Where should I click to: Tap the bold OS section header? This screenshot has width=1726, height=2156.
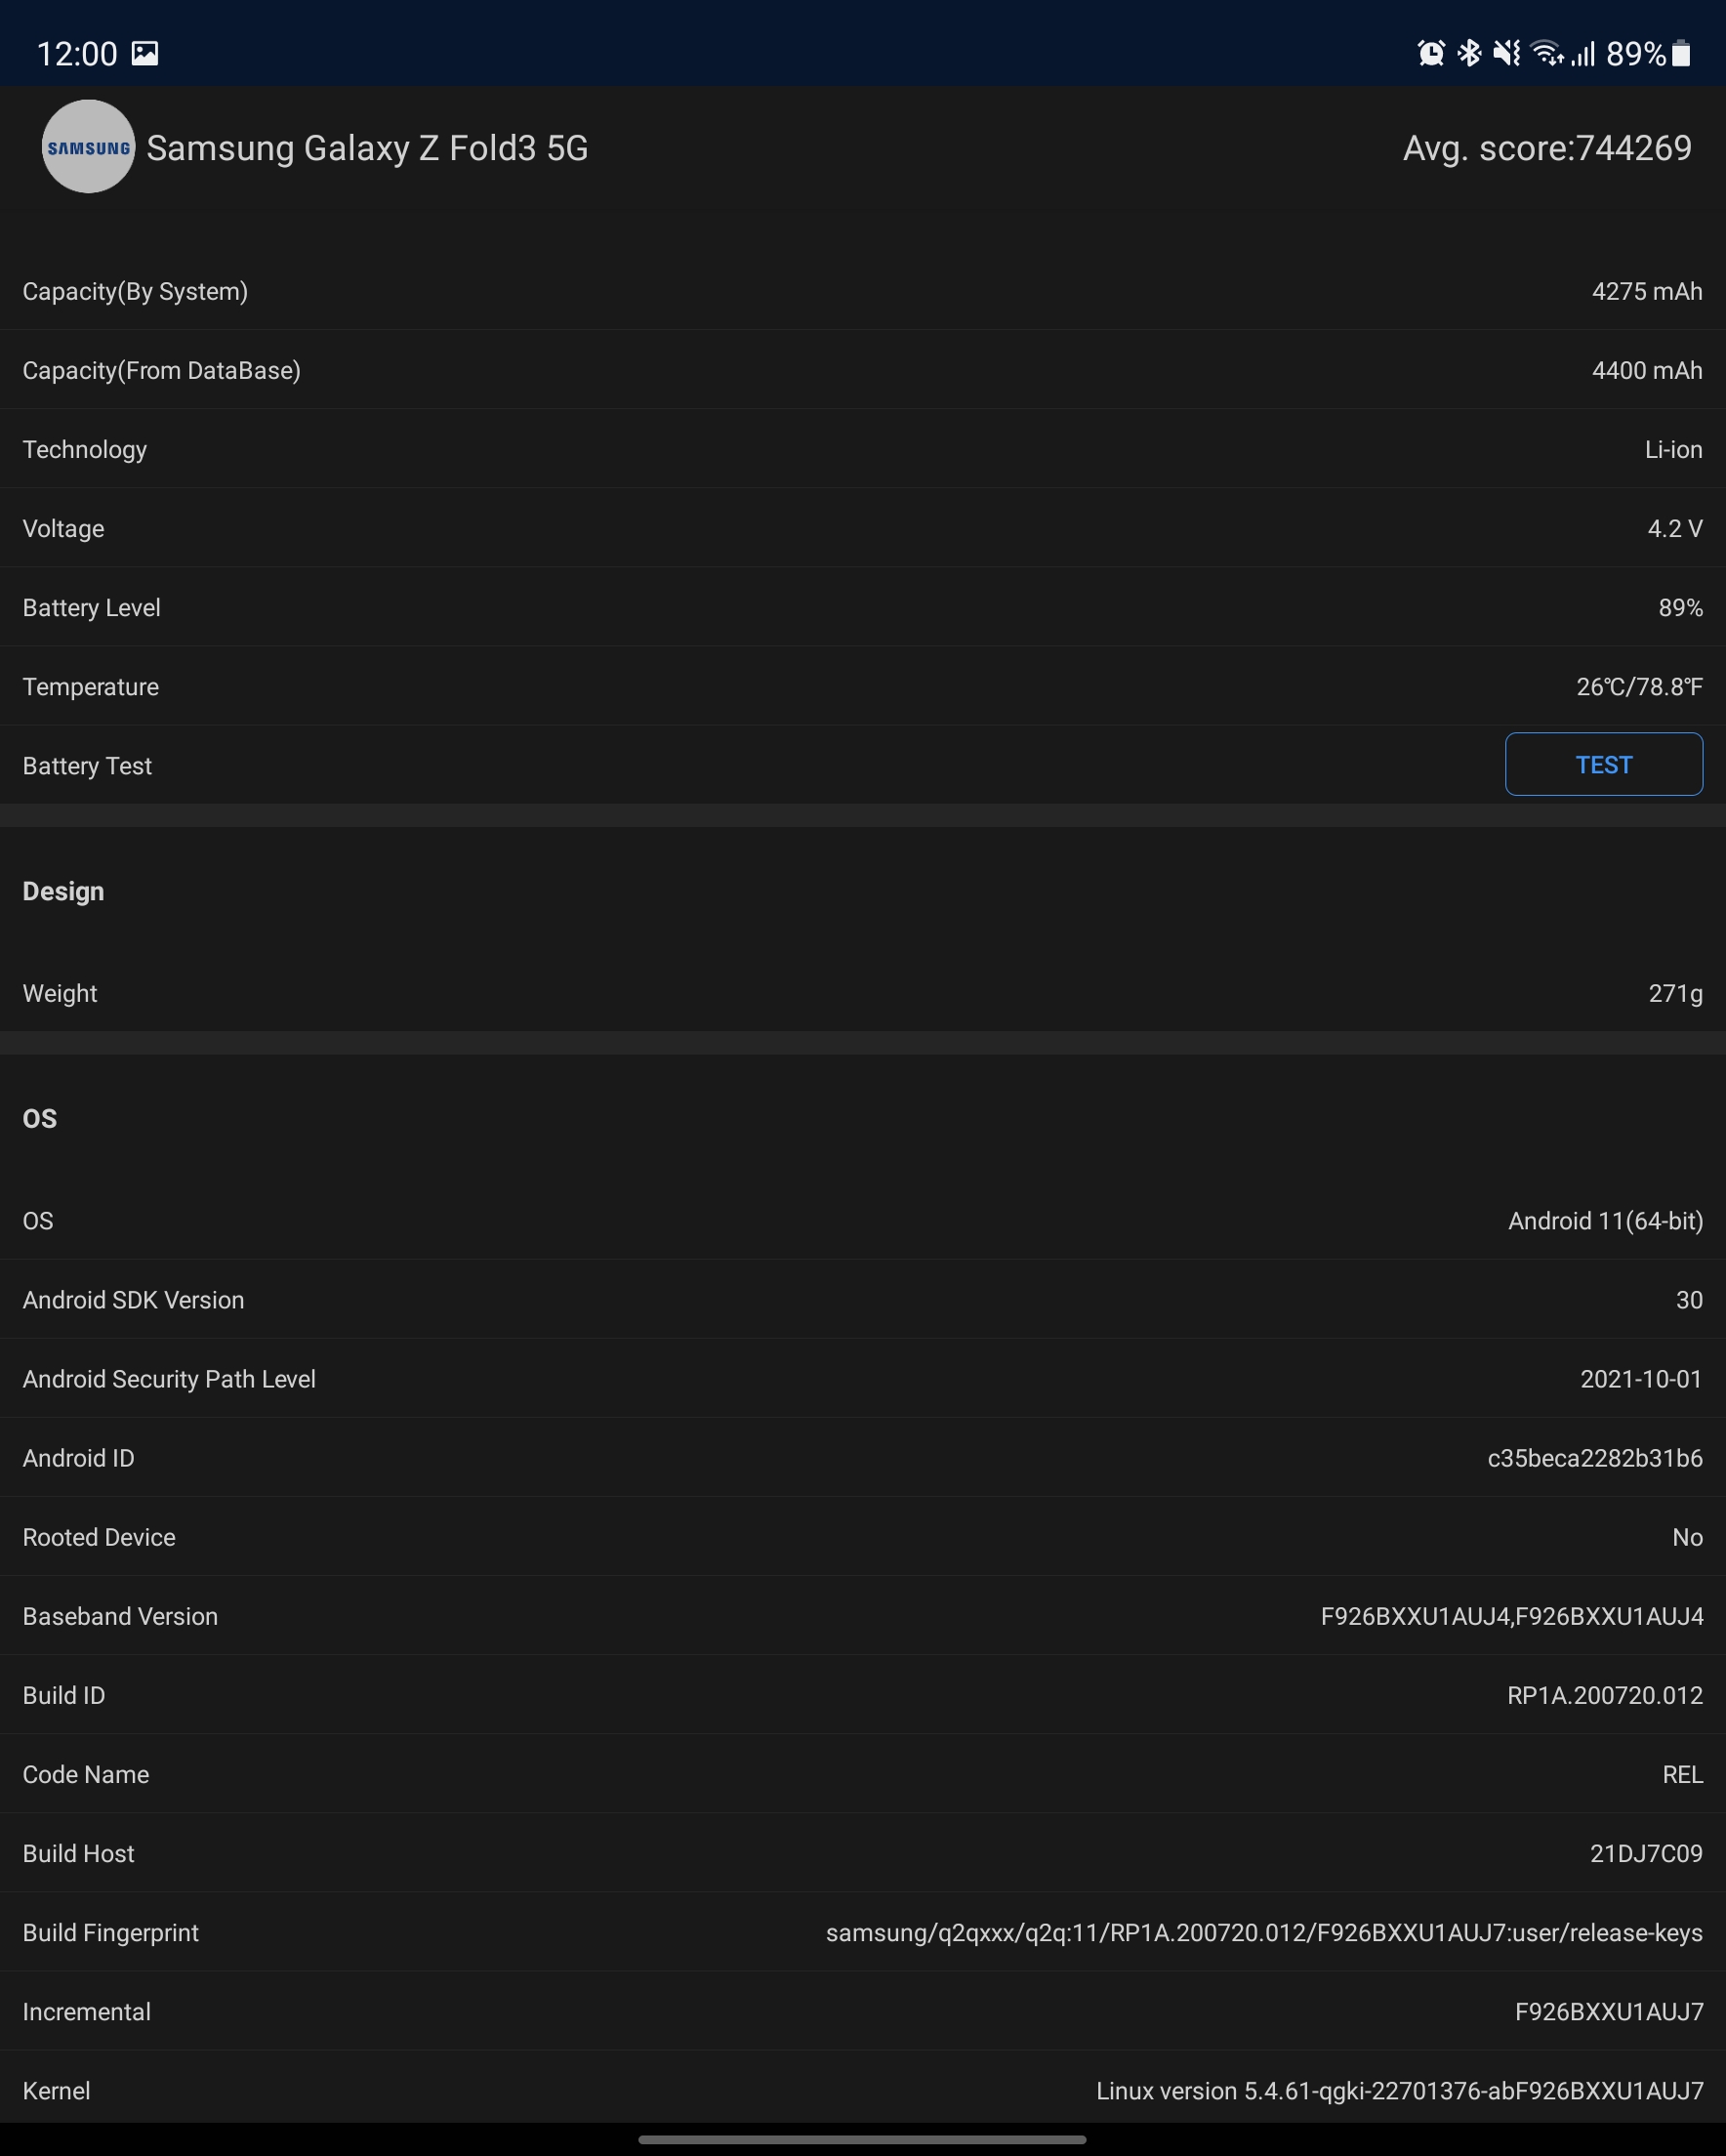point(40,1118)
